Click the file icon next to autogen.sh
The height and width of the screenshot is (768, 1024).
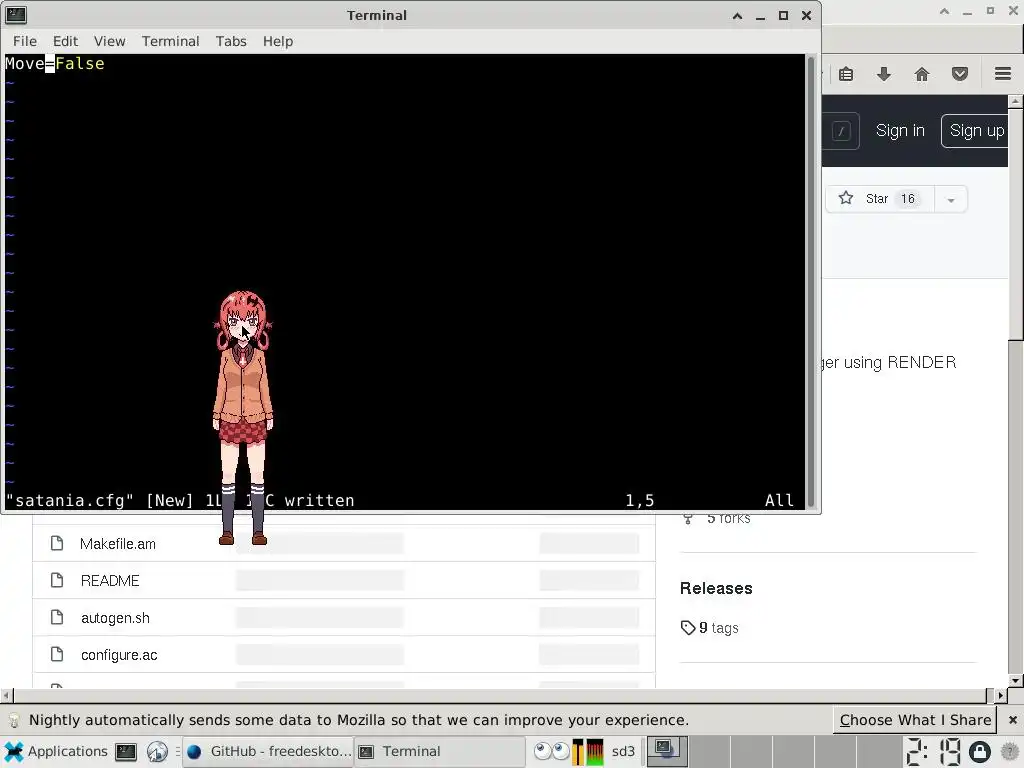(57, 617)
